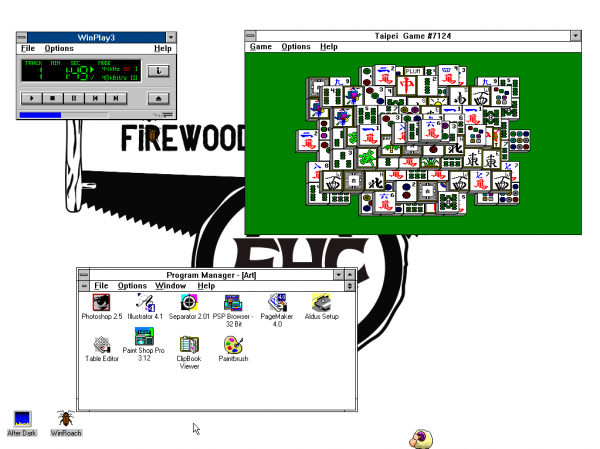
Task: Select the fully visible green dragon tile
Action: click(367, 158)
